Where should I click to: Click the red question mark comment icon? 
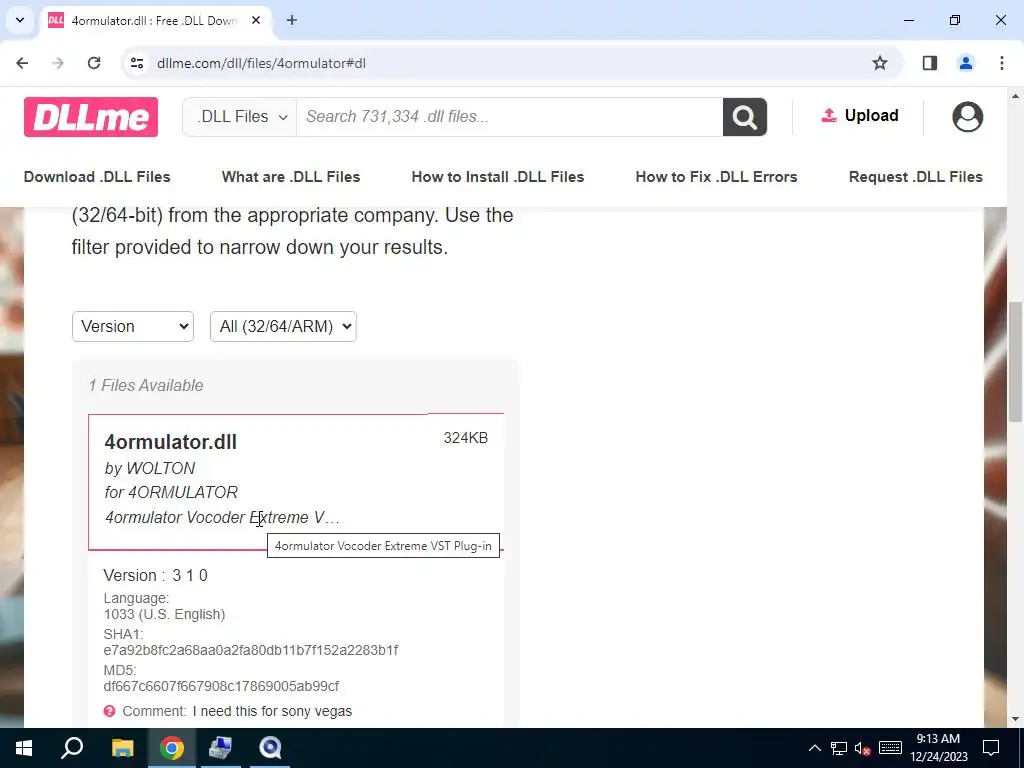point(110,711)
